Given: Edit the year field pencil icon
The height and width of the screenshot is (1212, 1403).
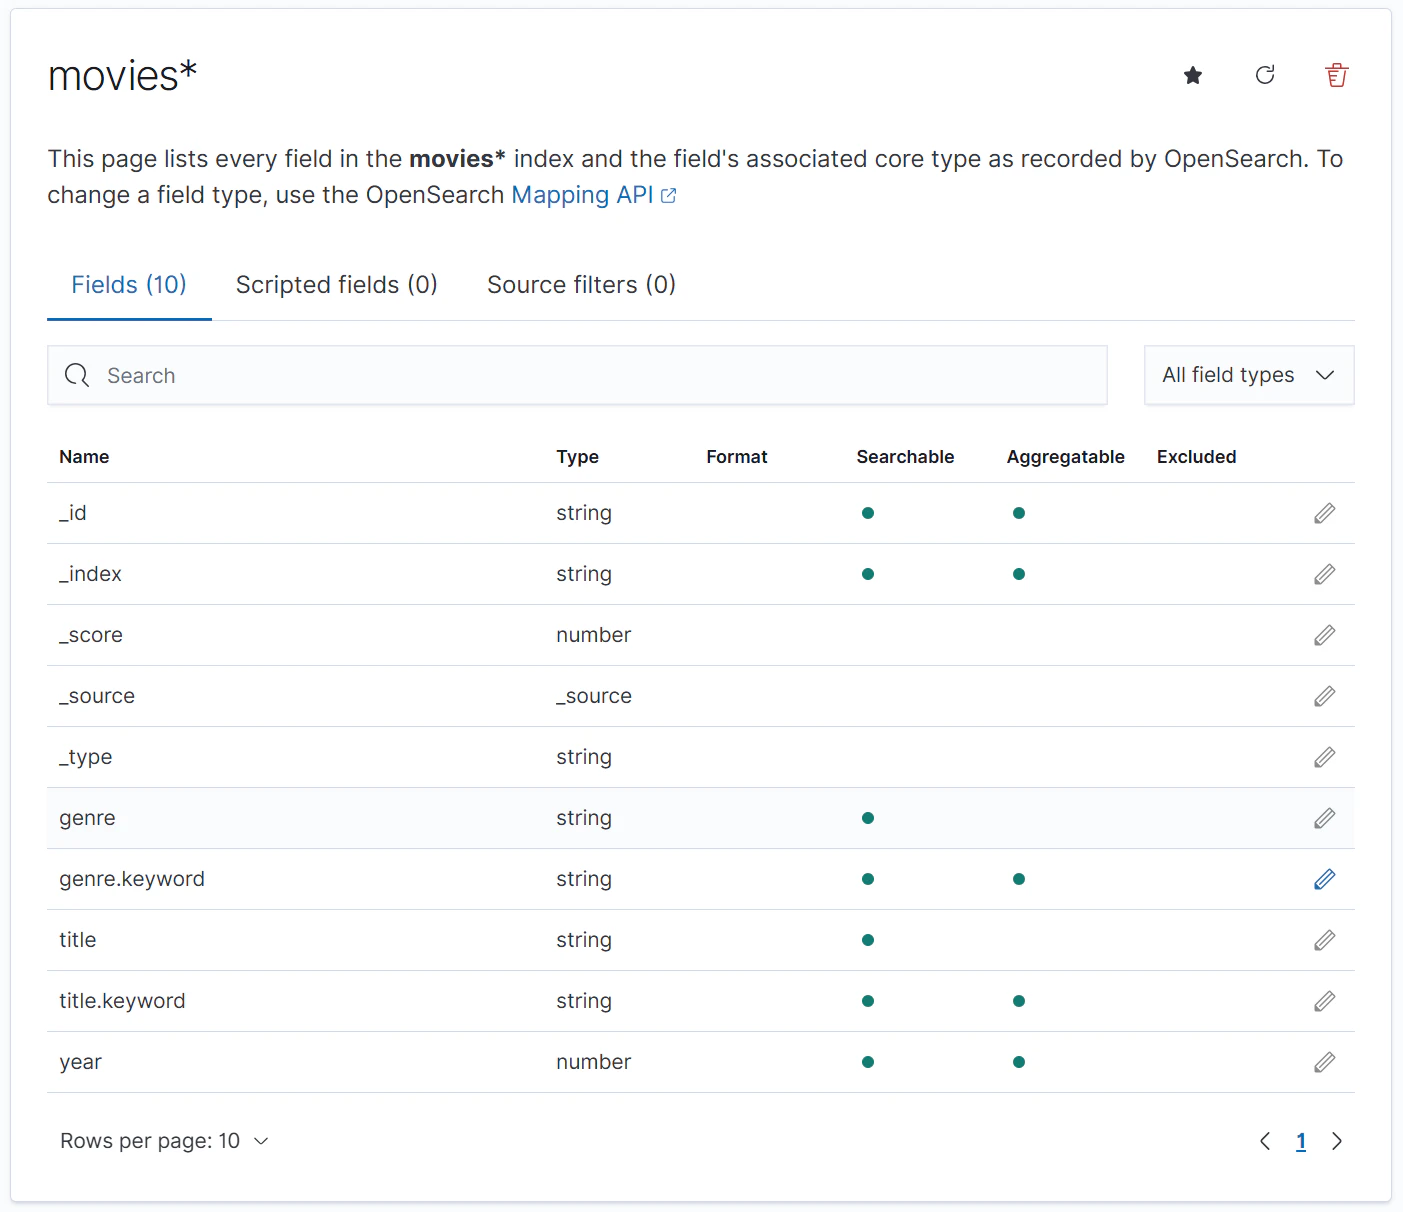Looking at the screenshot, I should coord(1325,1062).
